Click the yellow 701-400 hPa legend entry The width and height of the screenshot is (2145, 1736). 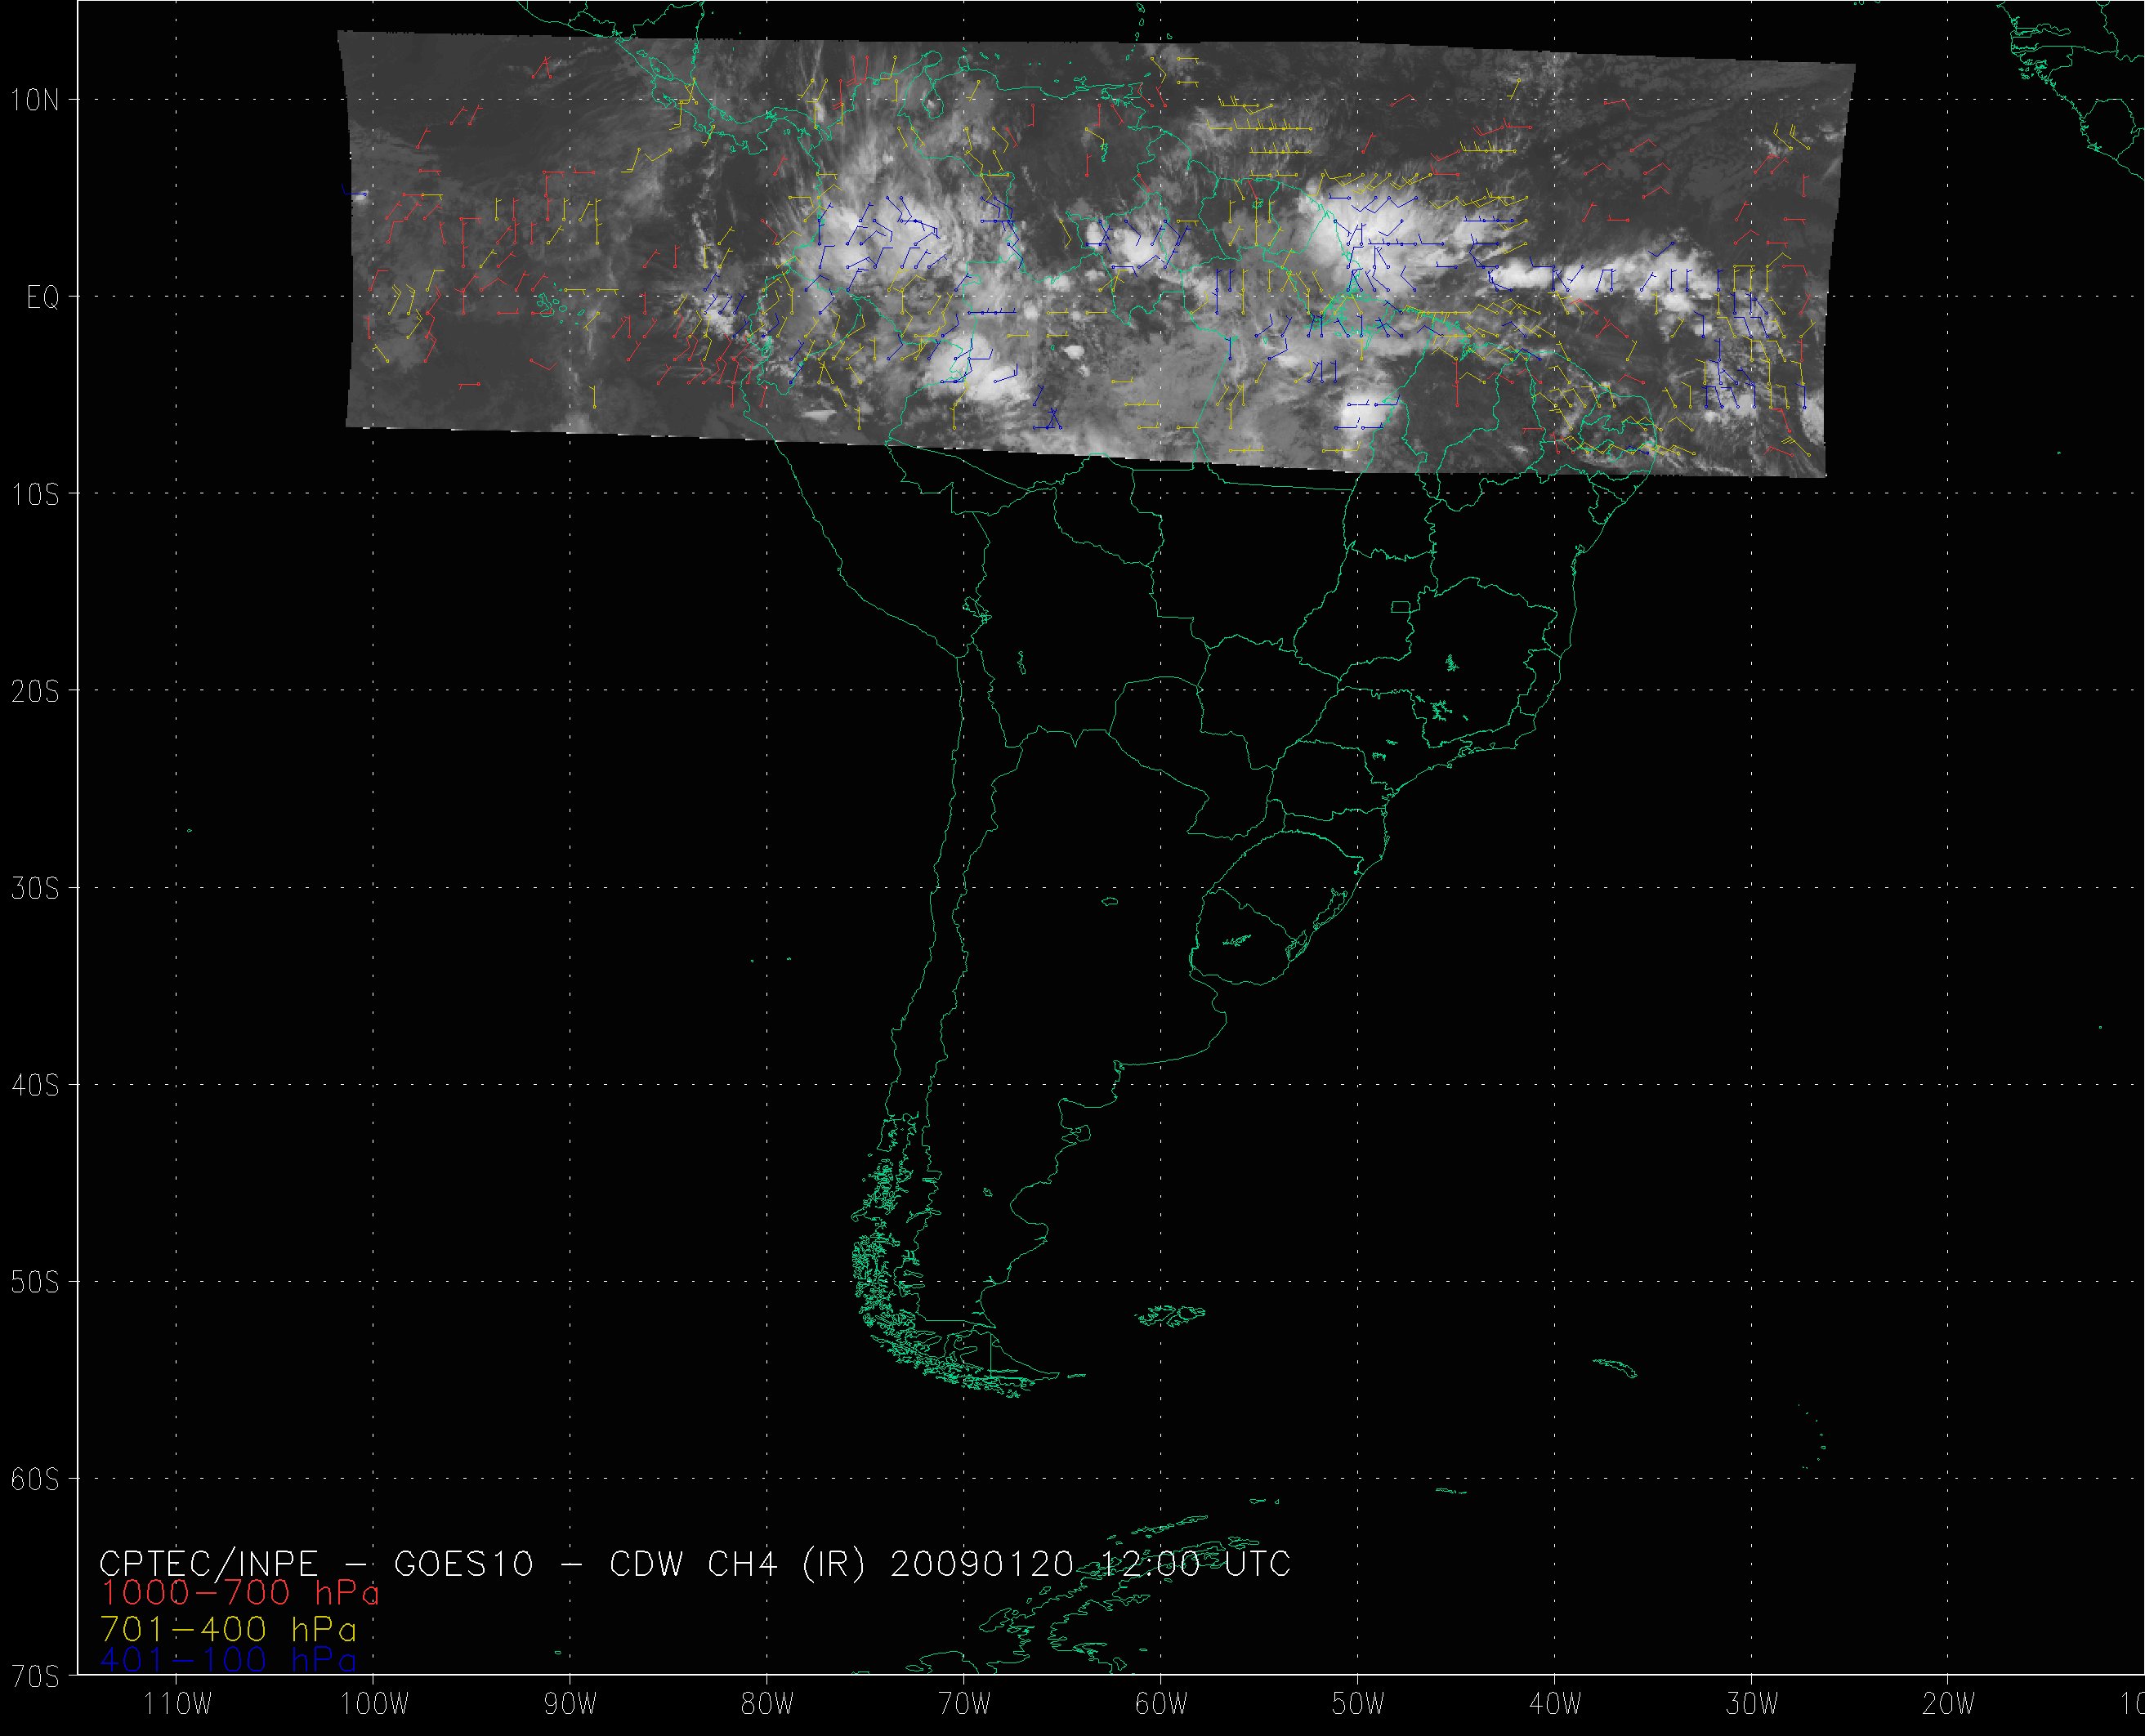[228, 1628]
